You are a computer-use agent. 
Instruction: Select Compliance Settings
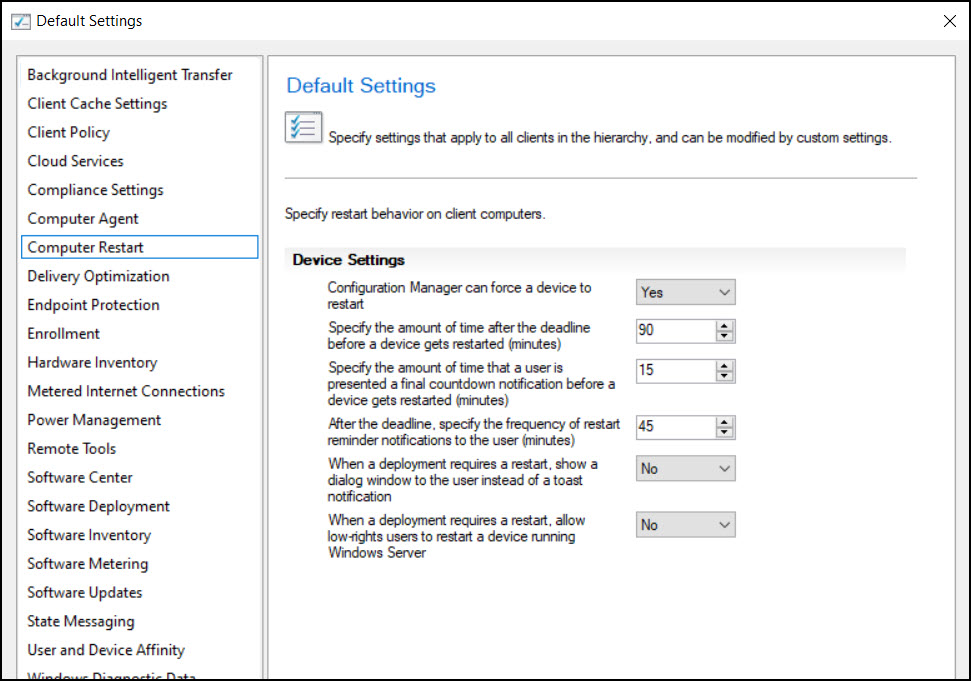coord(95,190)
